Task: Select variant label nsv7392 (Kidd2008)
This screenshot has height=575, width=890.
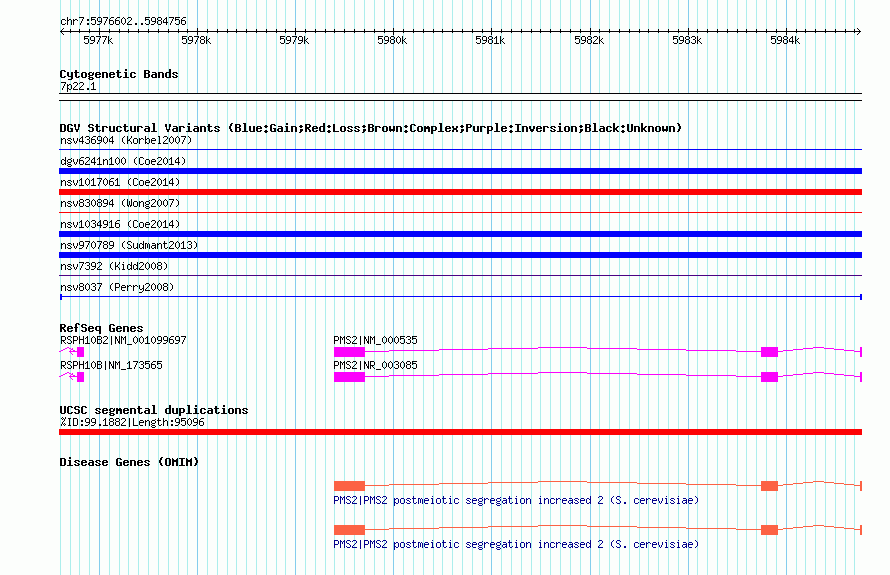Action: 114,266
